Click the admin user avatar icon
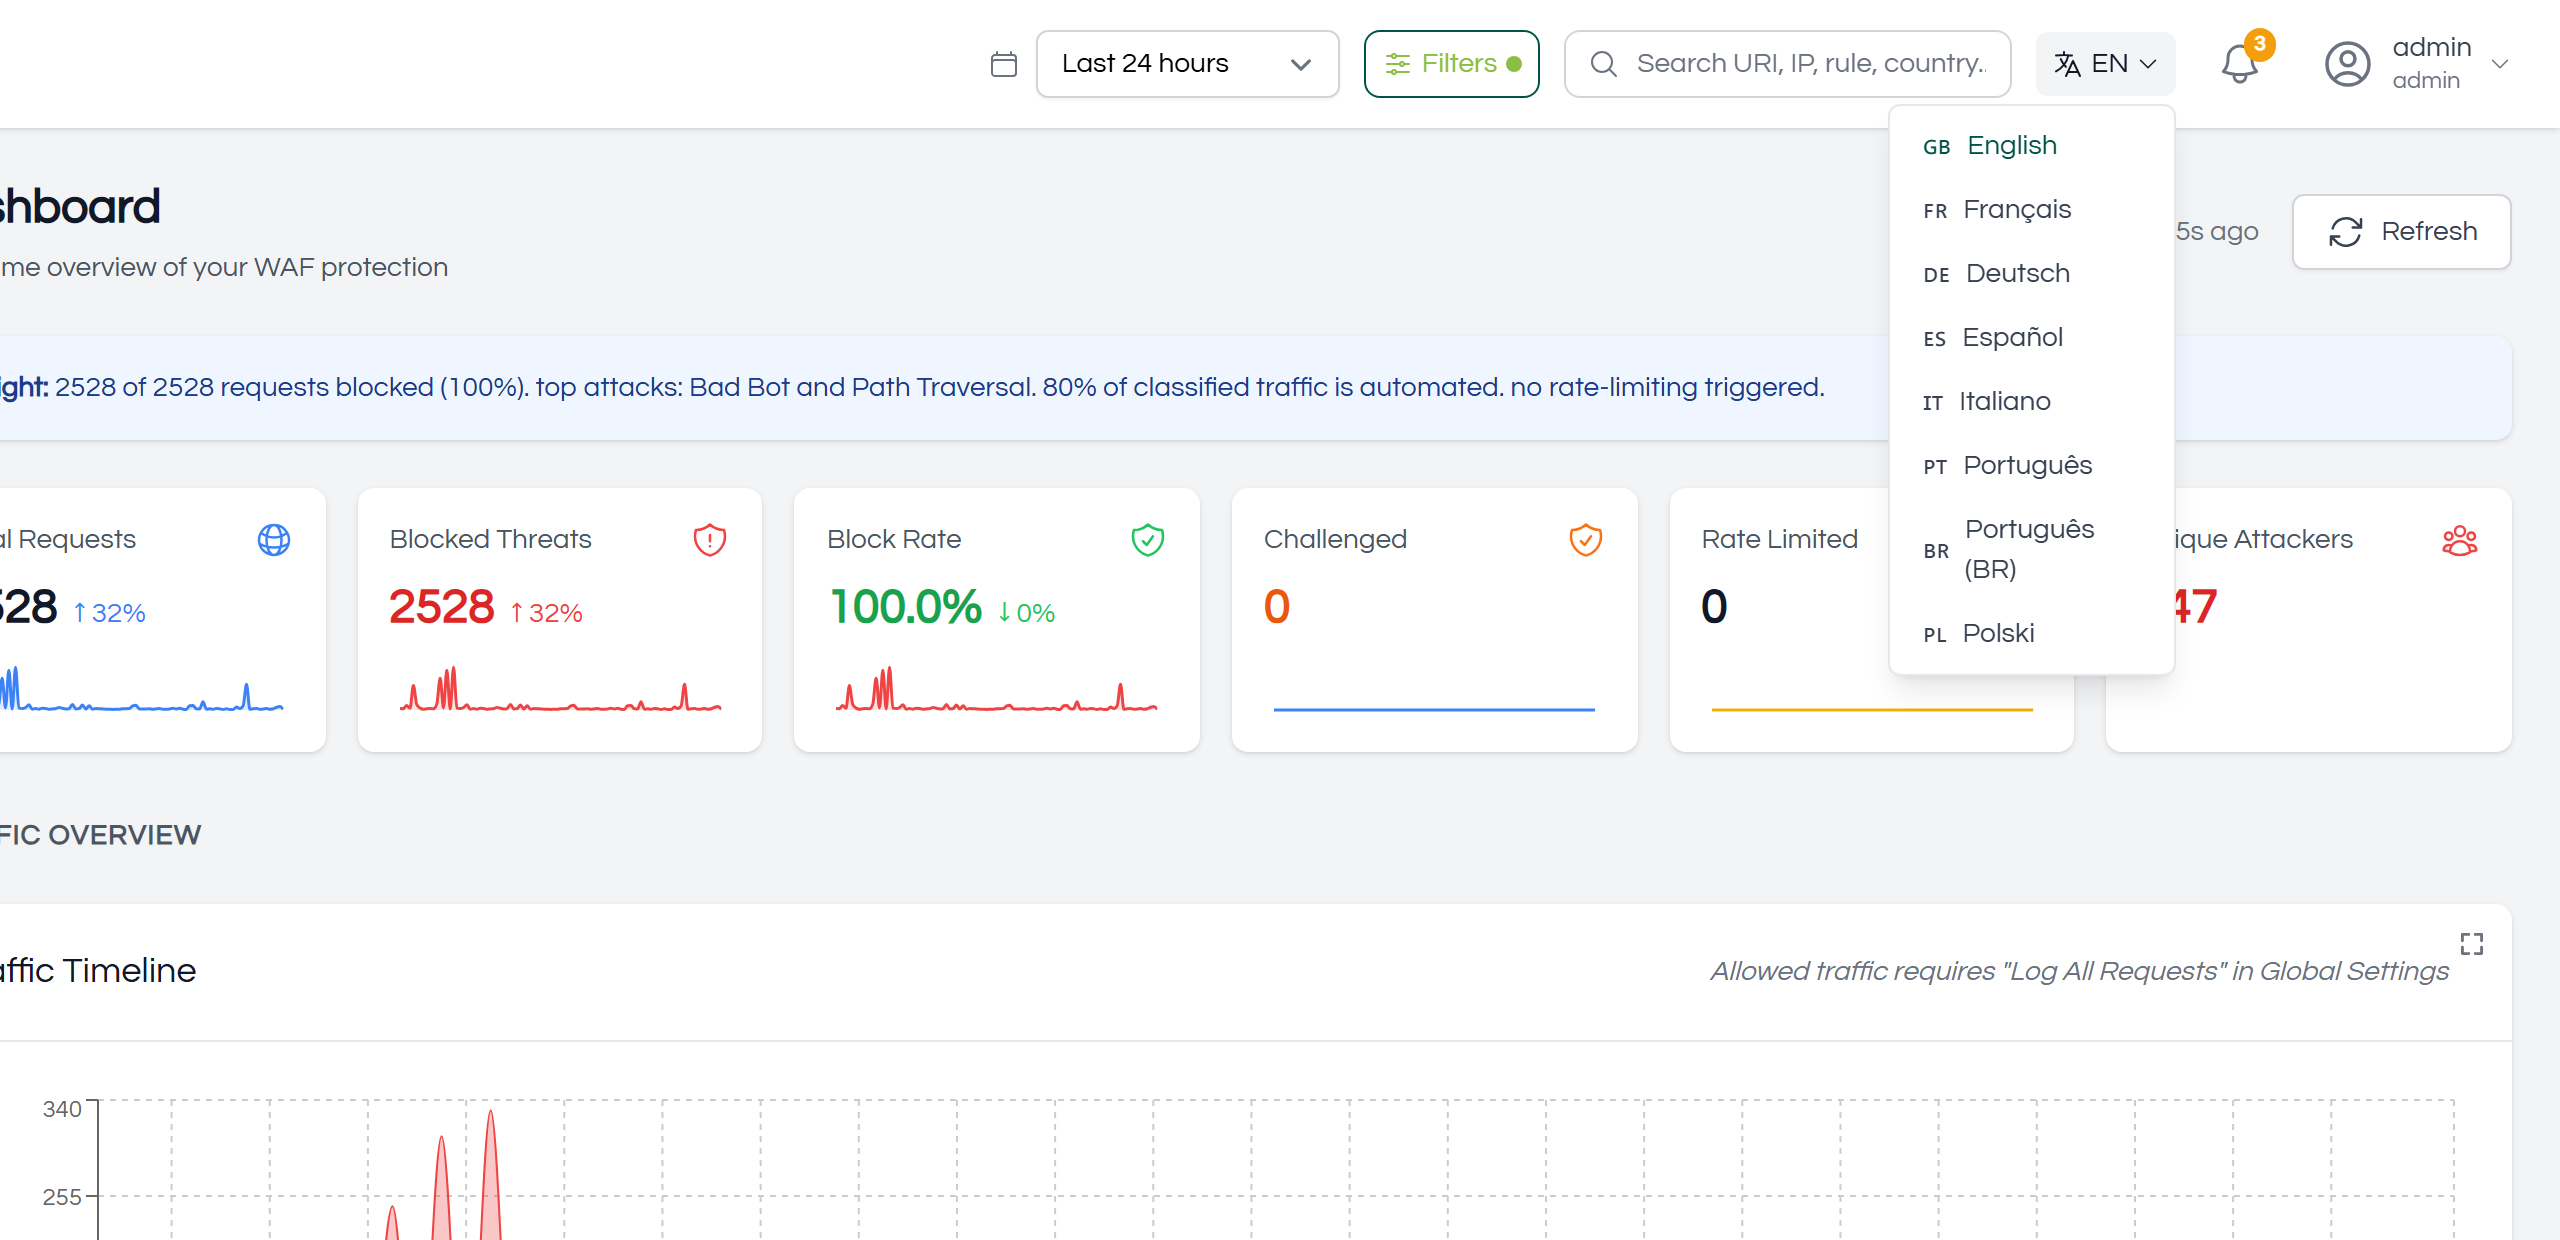The height and width of the screenshot is (1240, 2560). [2347, 64]
